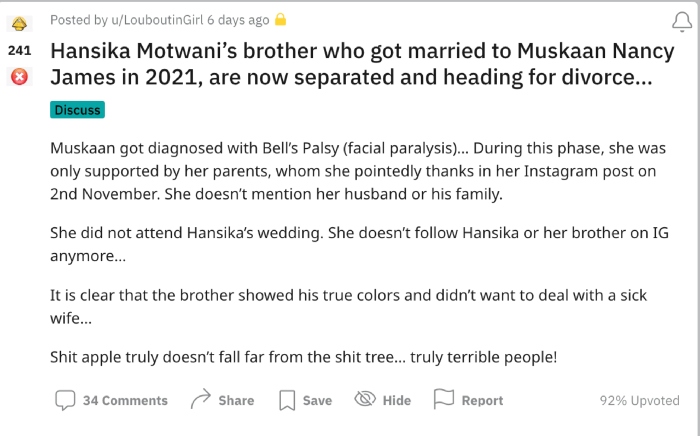Choose the Hide label
Image resolution: width=700 pixels, height=436 pixels.
click(396, 400)
